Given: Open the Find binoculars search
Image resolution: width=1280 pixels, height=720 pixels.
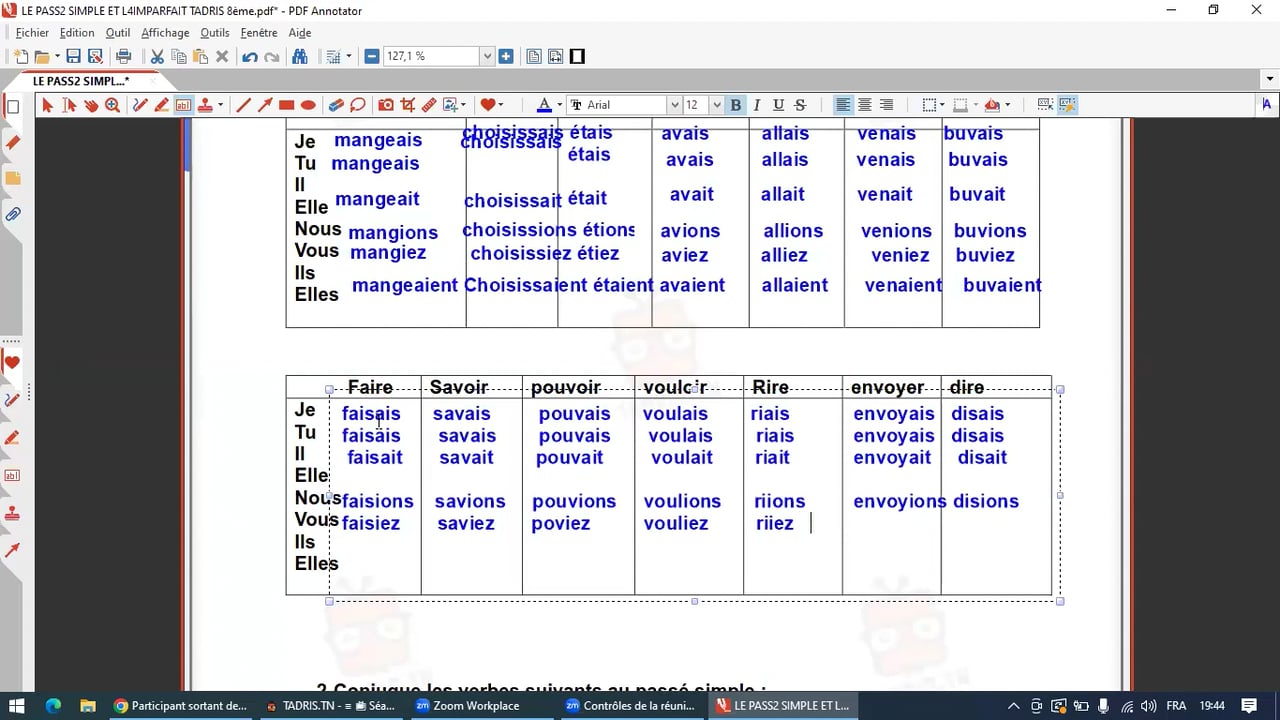Looking at the screenshot, I should pyautogui.click(x=299, y=57).
